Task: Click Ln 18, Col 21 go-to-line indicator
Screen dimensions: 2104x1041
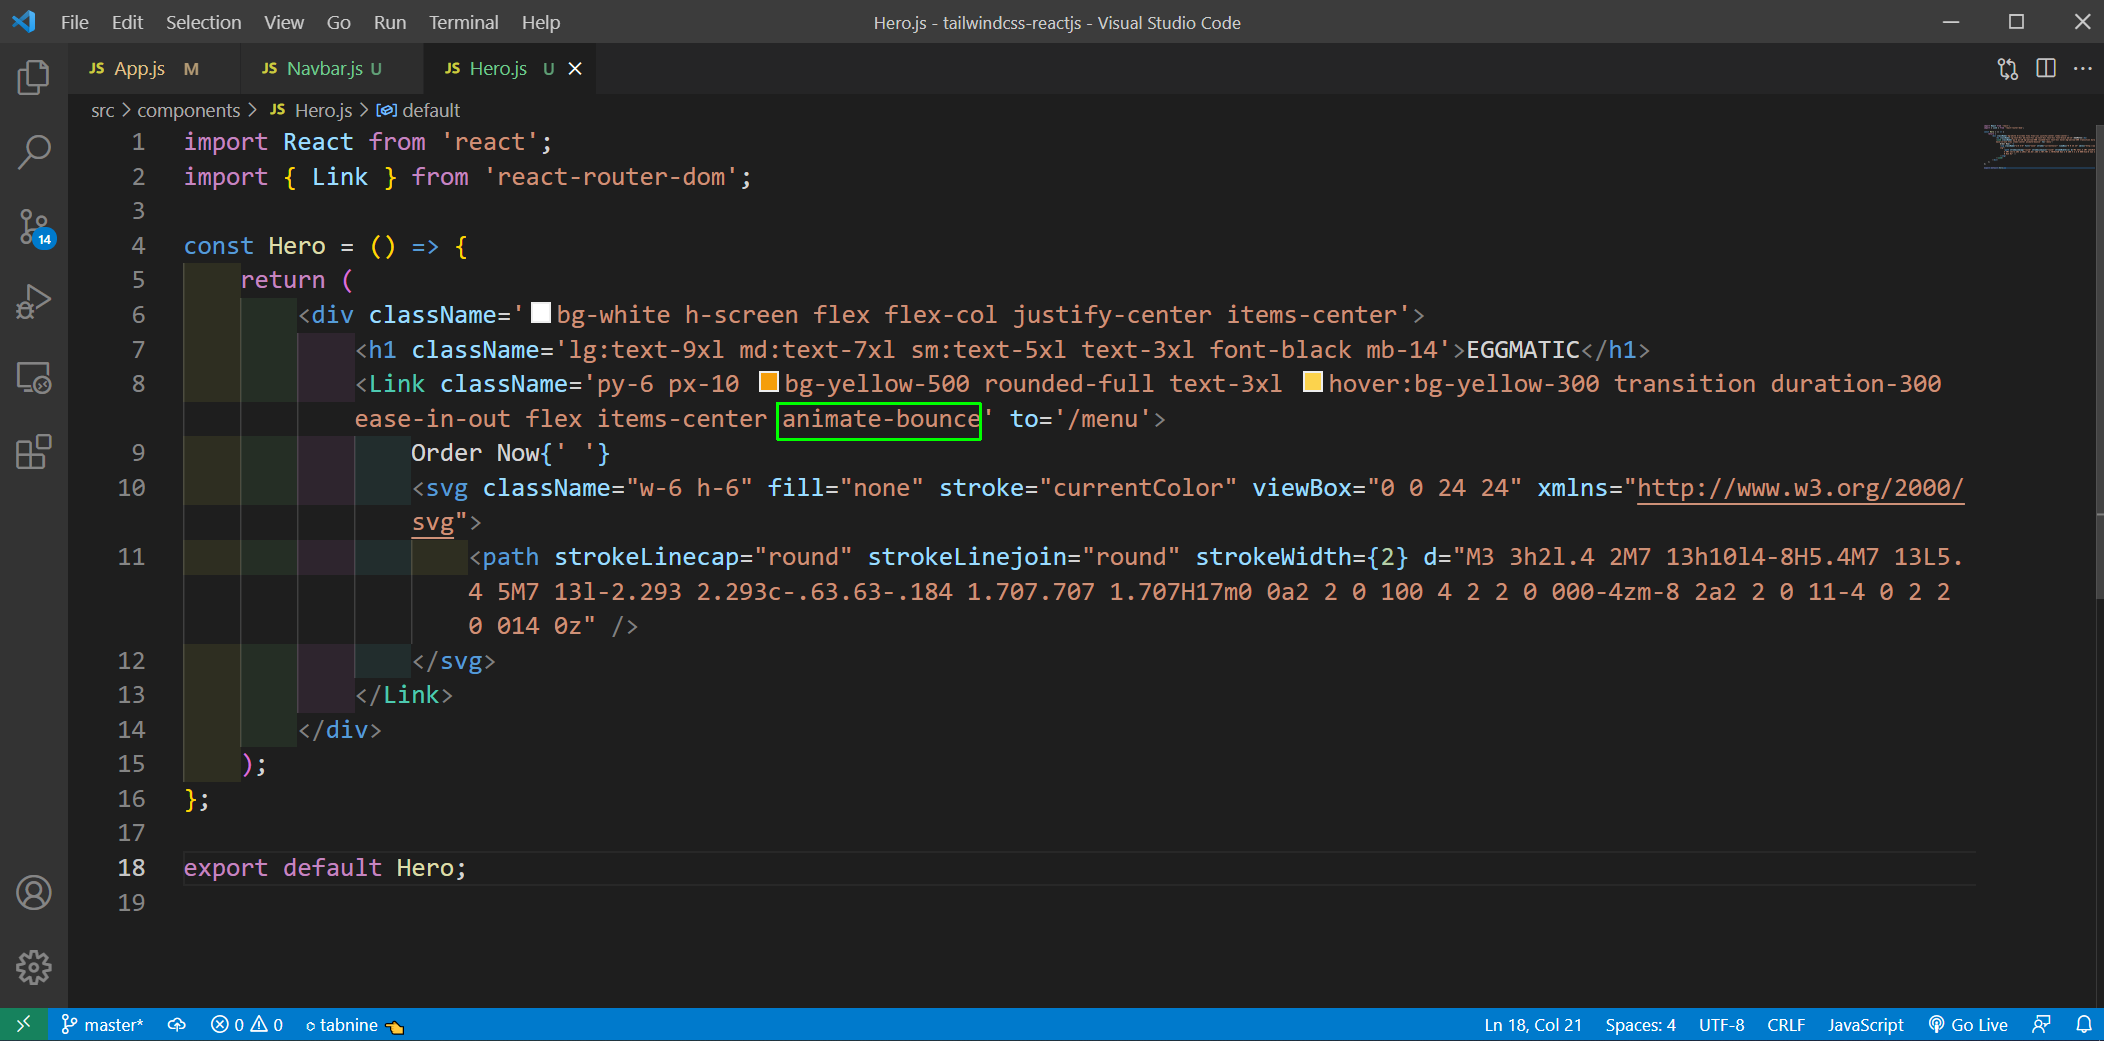Action: (1533, 1024)
